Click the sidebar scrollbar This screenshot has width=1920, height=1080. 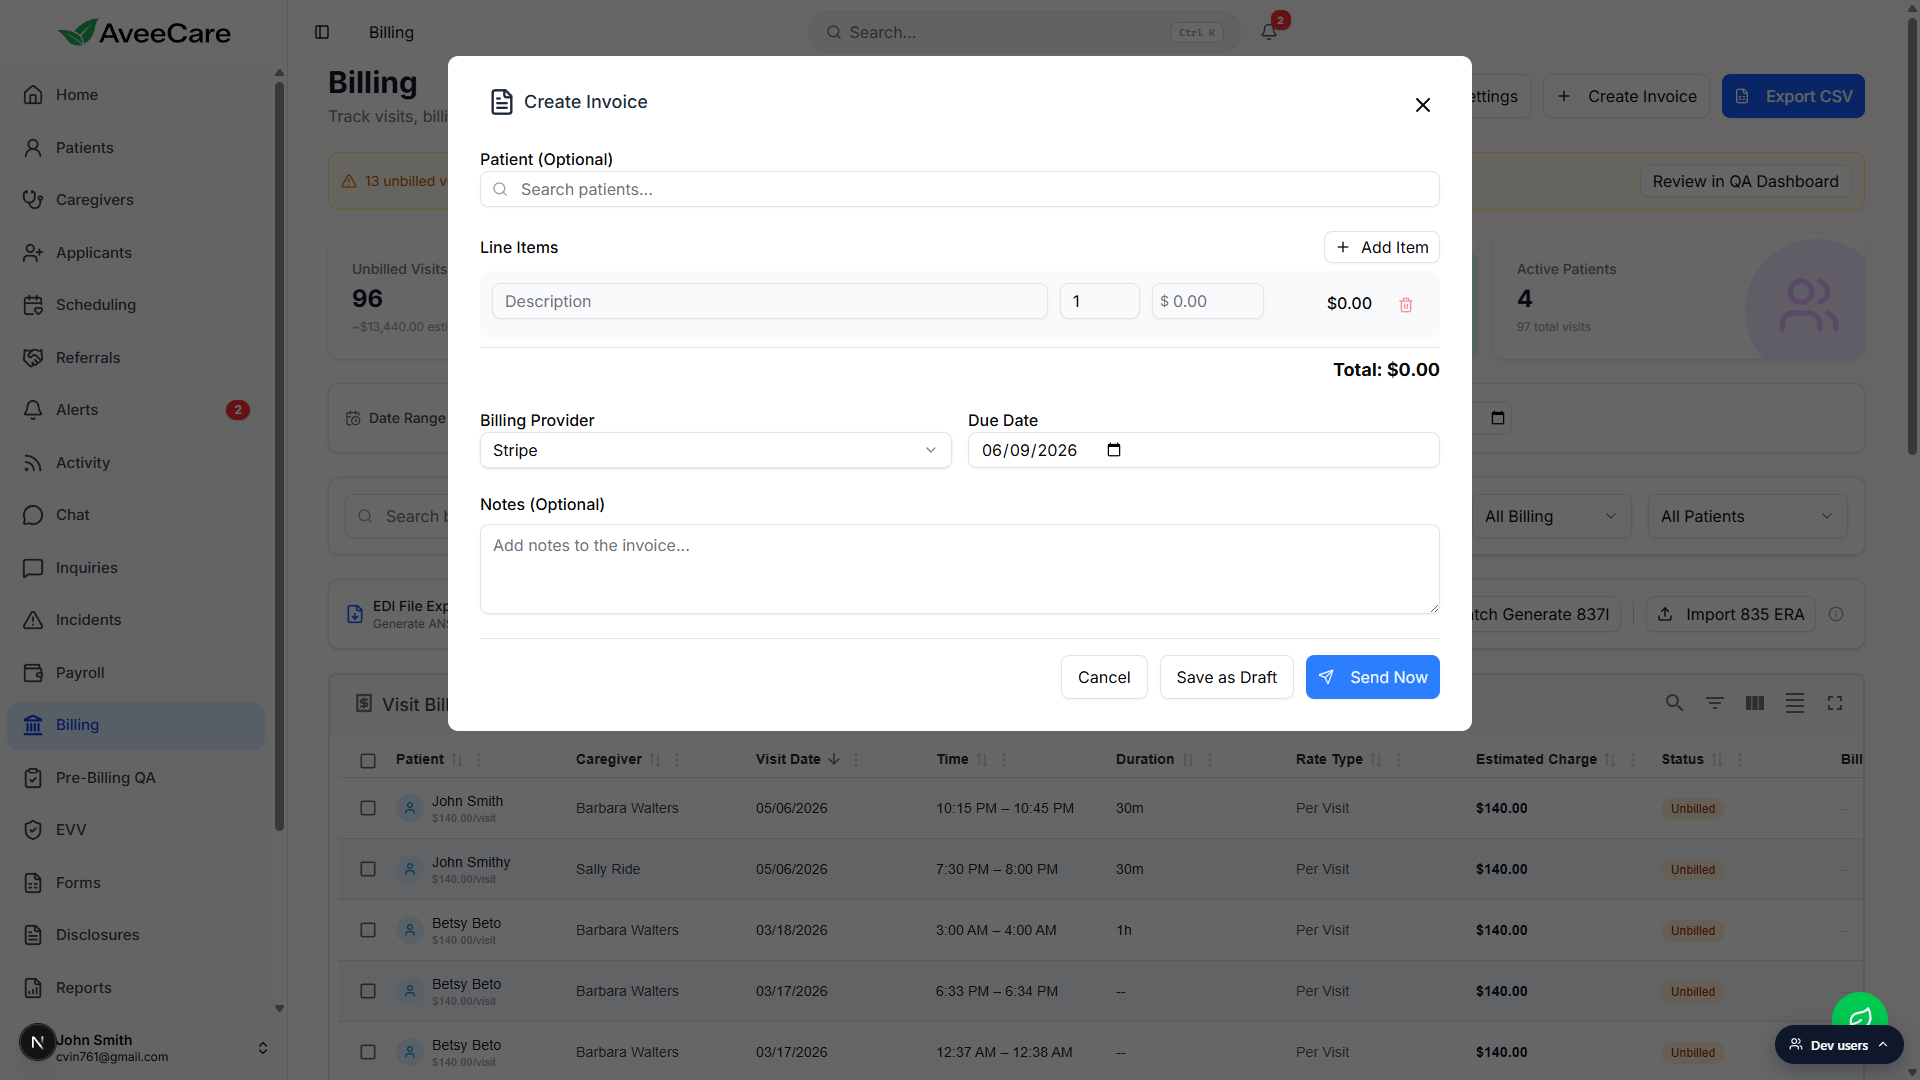279,456
